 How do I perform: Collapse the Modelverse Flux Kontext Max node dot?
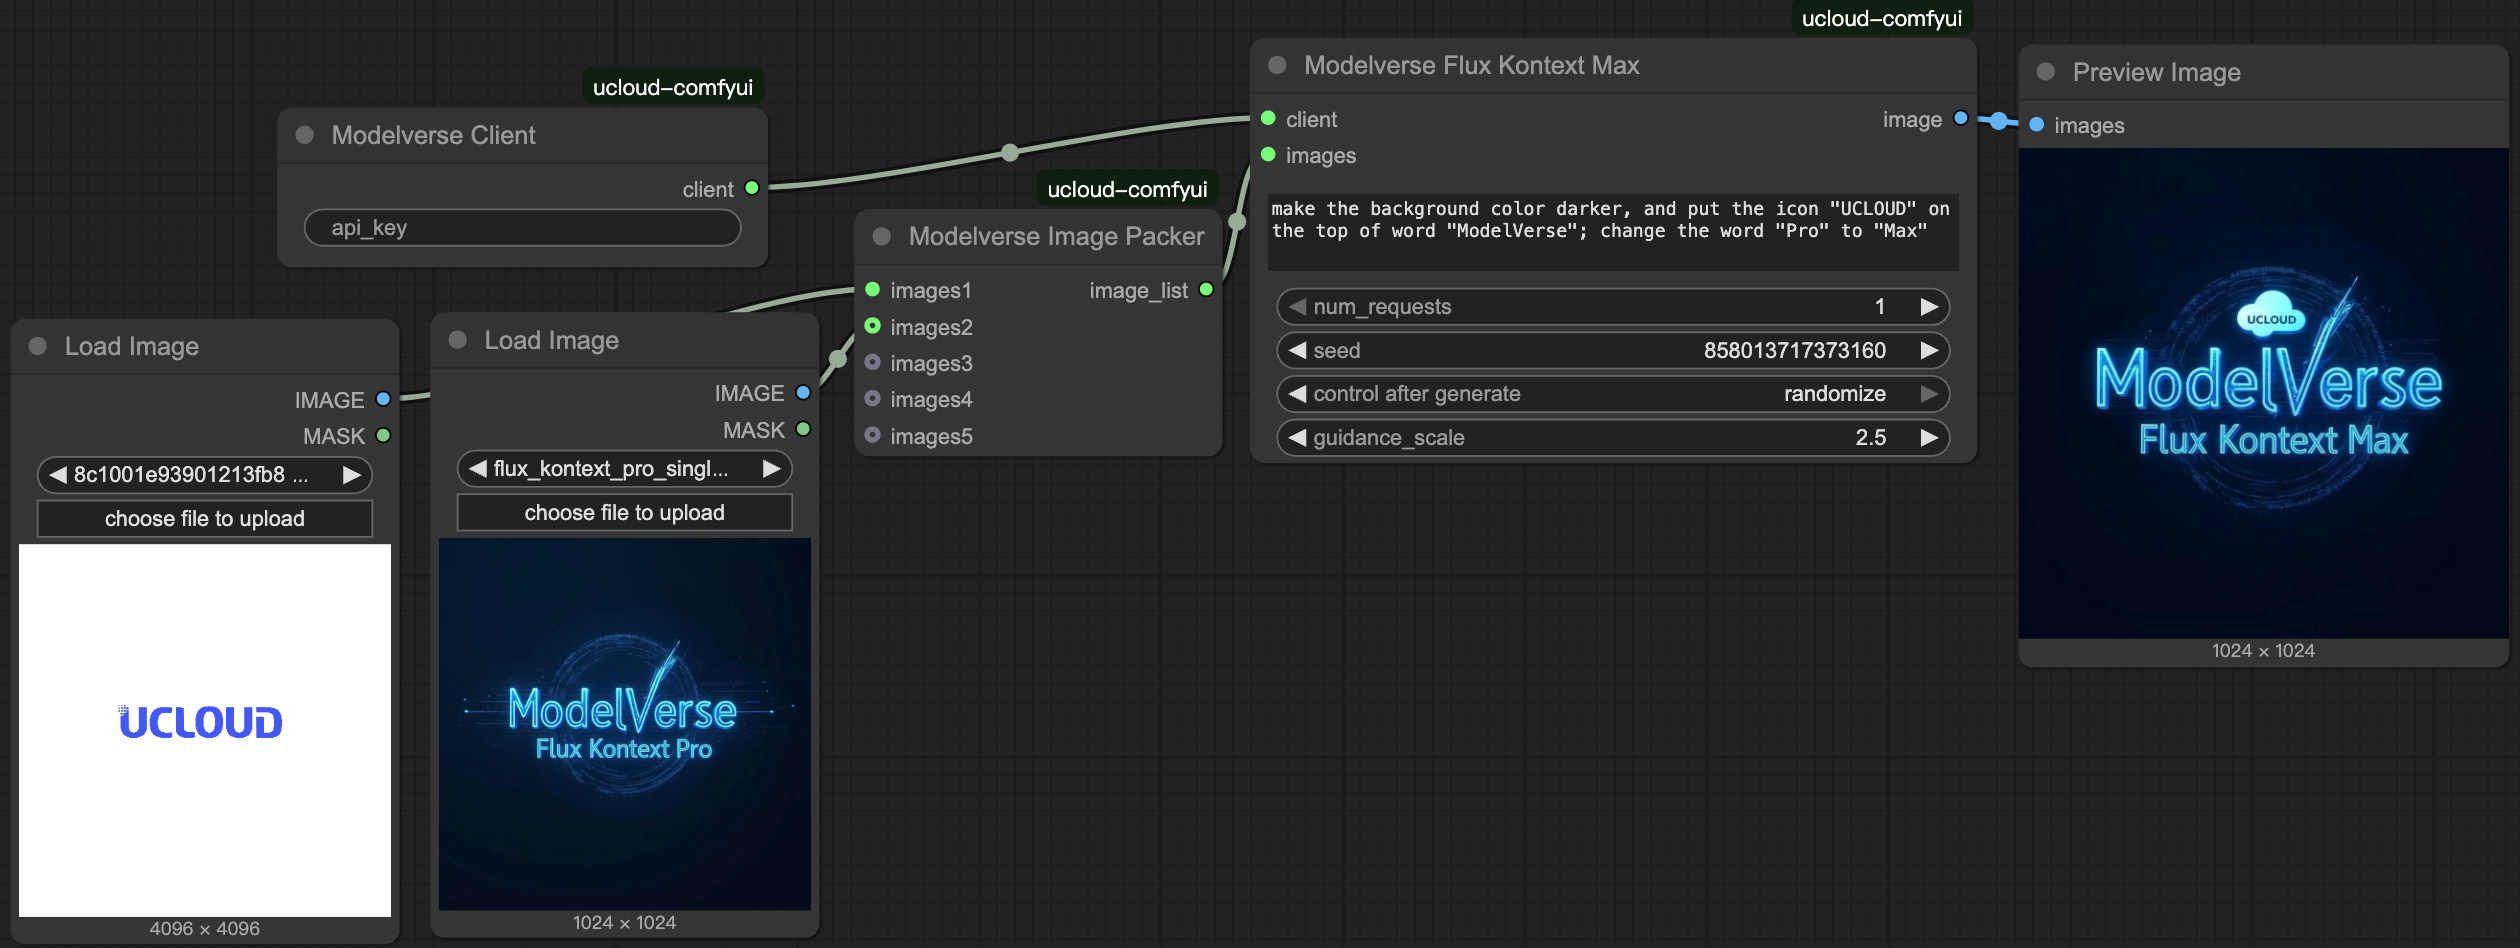[1277, 65]
